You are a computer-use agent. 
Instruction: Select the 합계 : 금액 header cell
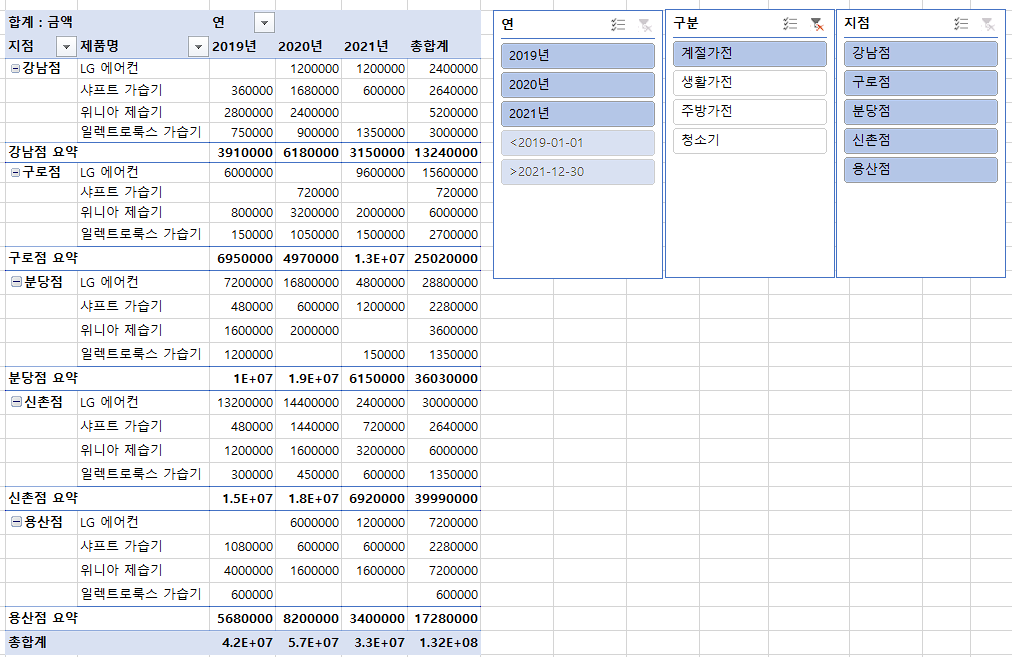41,23
